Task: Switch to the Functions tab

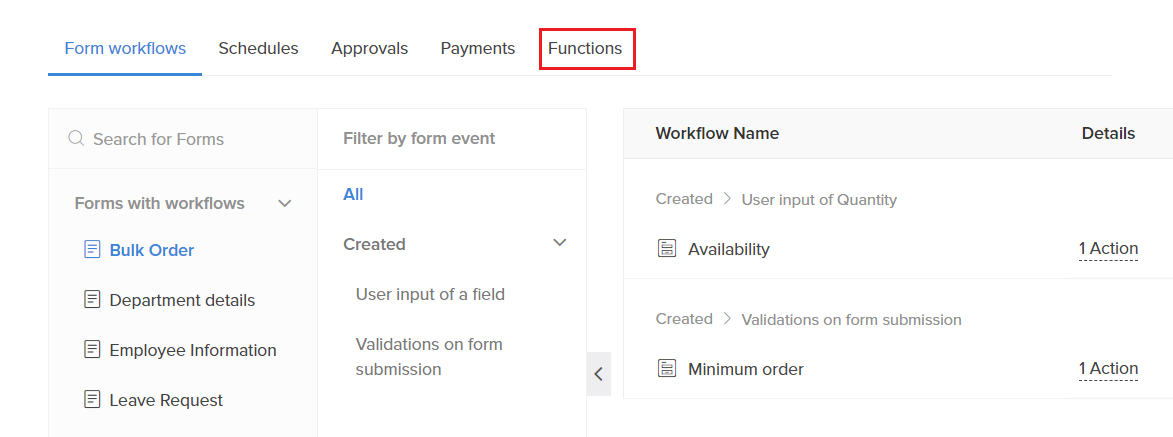Action: [585, 48]
